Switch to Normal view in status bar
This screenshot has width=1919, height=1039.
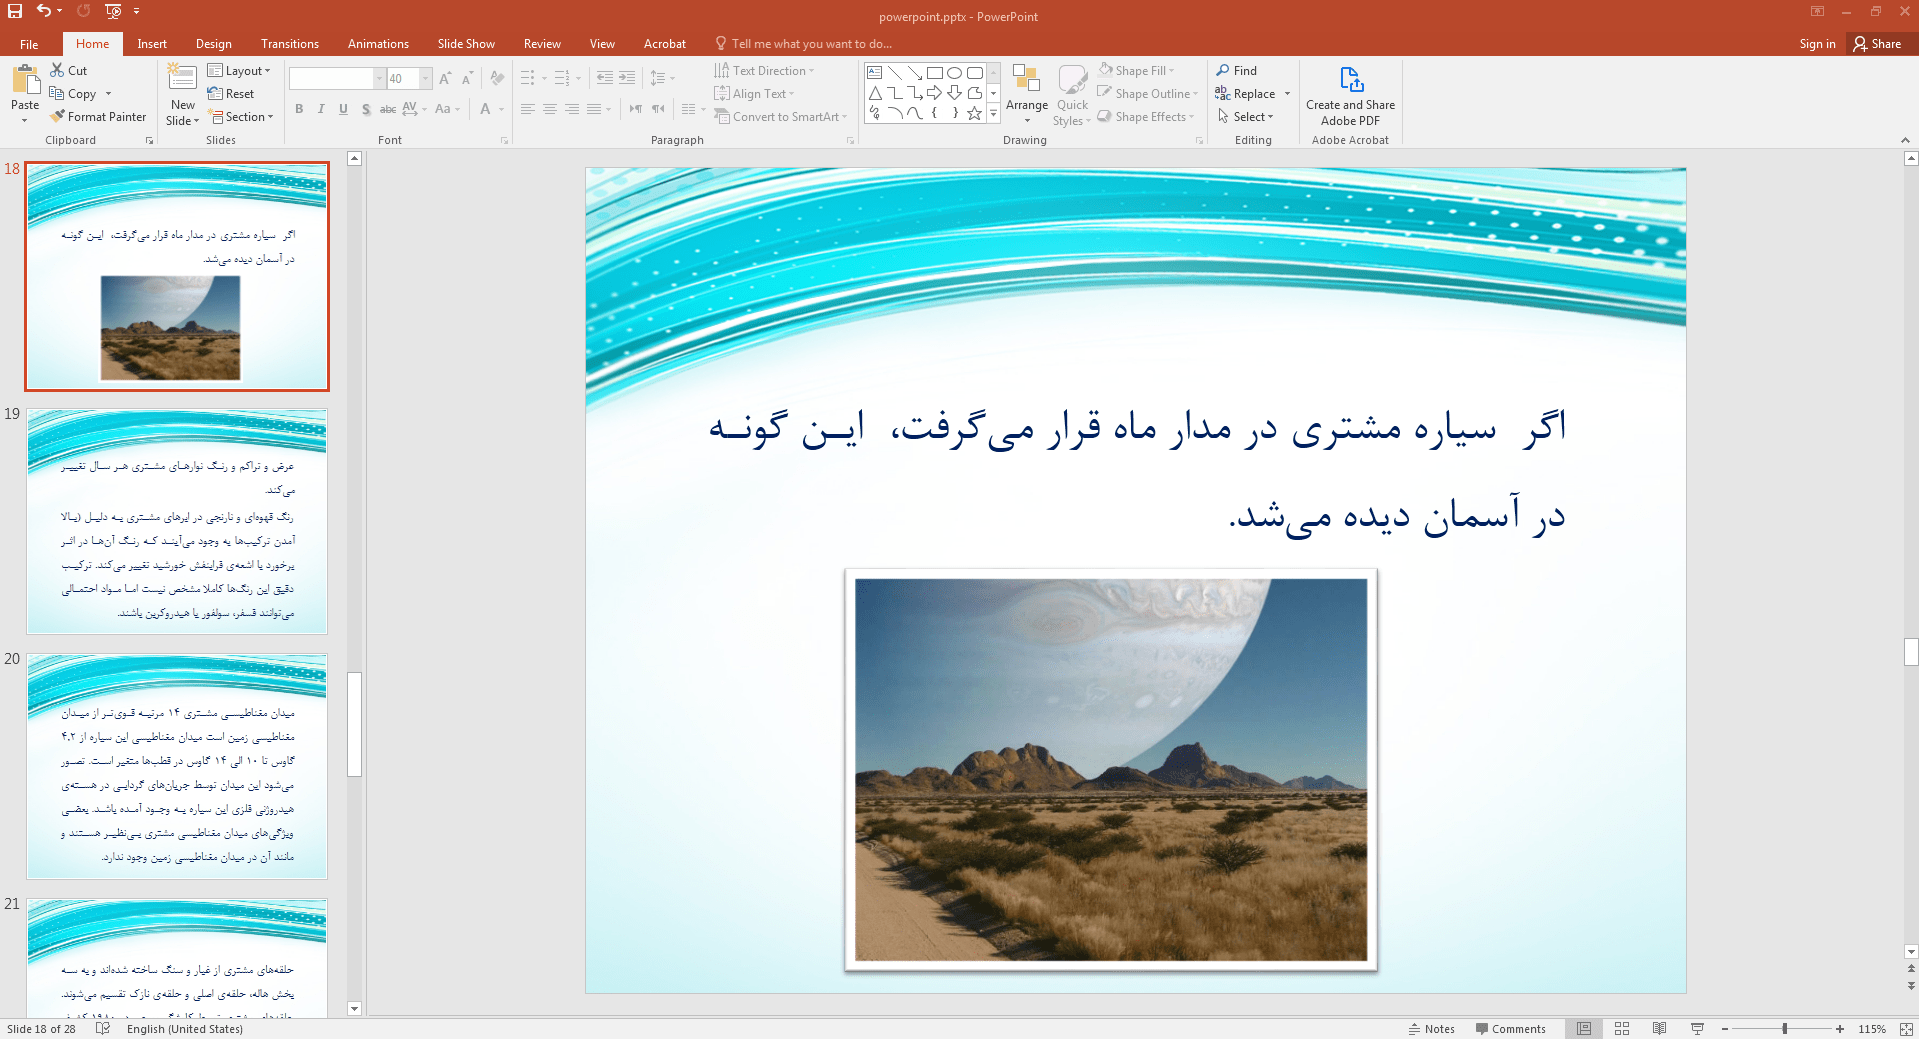1584,1029
